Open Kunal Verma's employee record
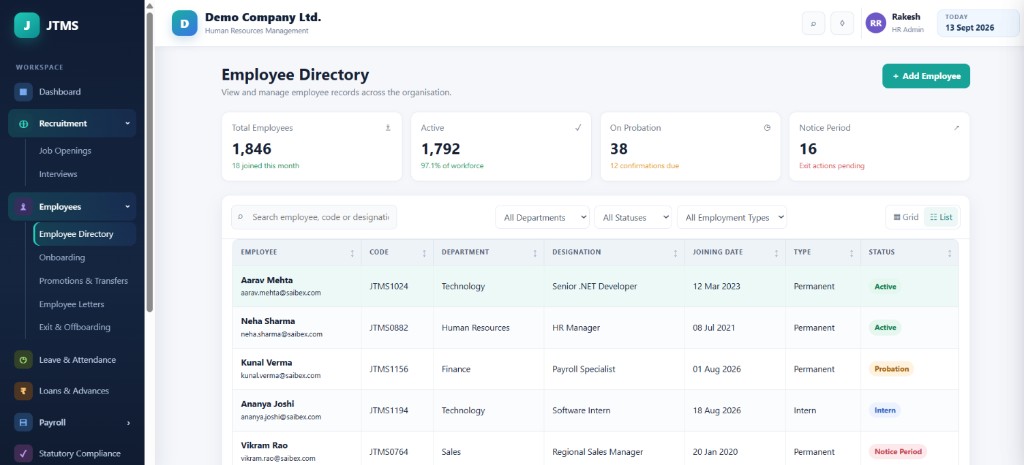 (596, 369)
